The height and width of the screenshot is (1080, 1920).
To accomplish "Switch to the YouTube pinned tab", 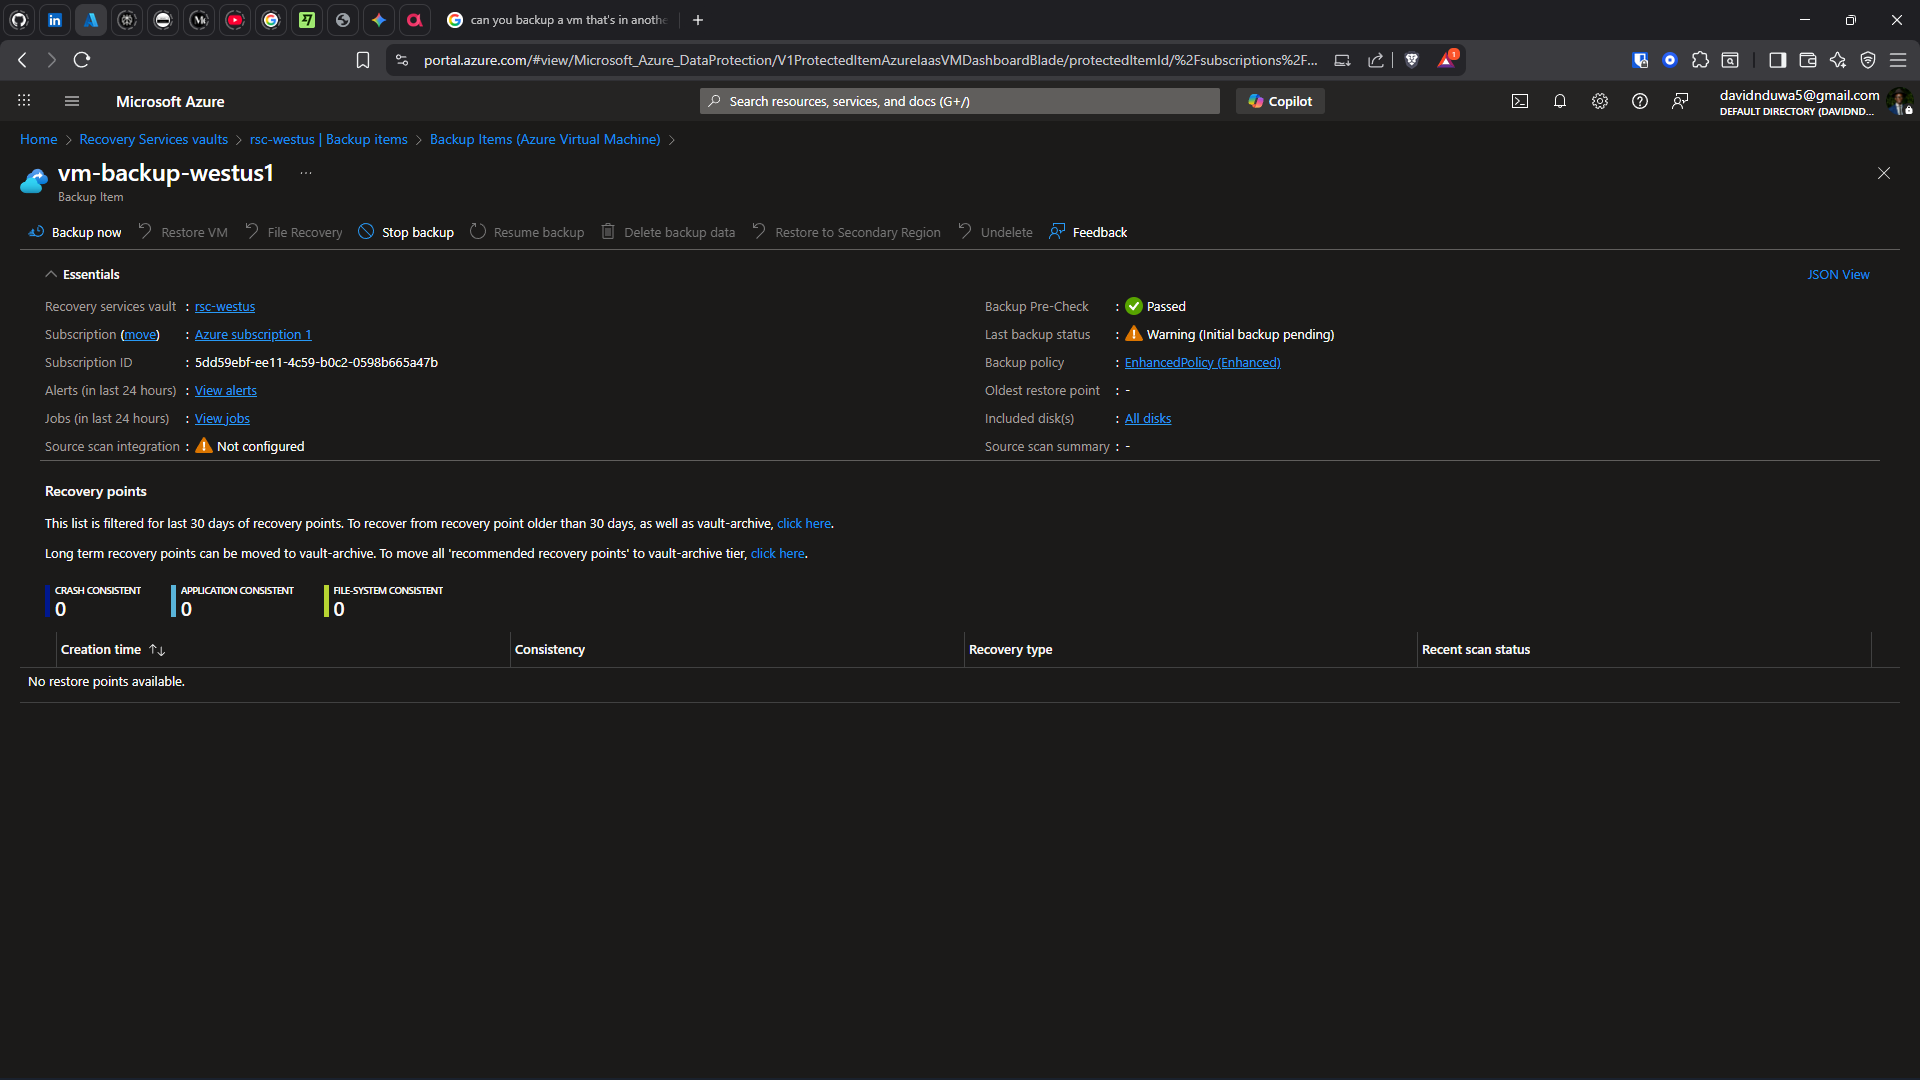I will coord(235,20).
